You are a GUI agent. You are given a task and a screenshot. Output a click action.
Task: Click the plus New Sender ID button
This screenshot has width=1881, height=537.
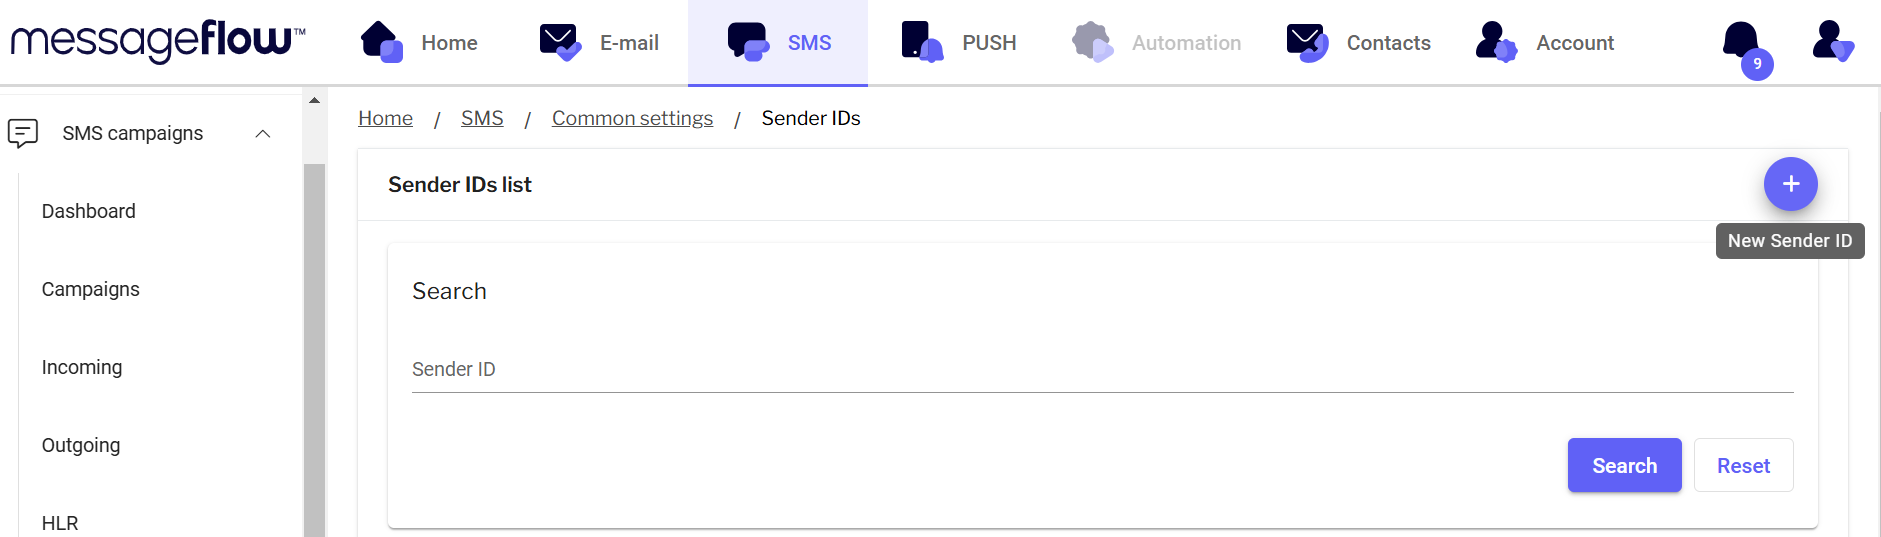[1790, 184]
